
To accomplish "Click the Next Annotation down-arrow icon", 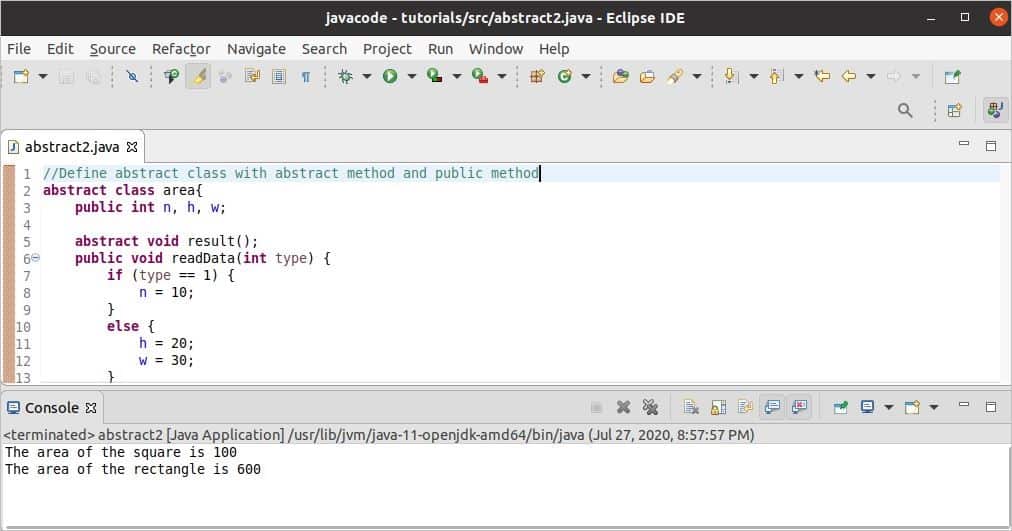I will click(730, 77).
